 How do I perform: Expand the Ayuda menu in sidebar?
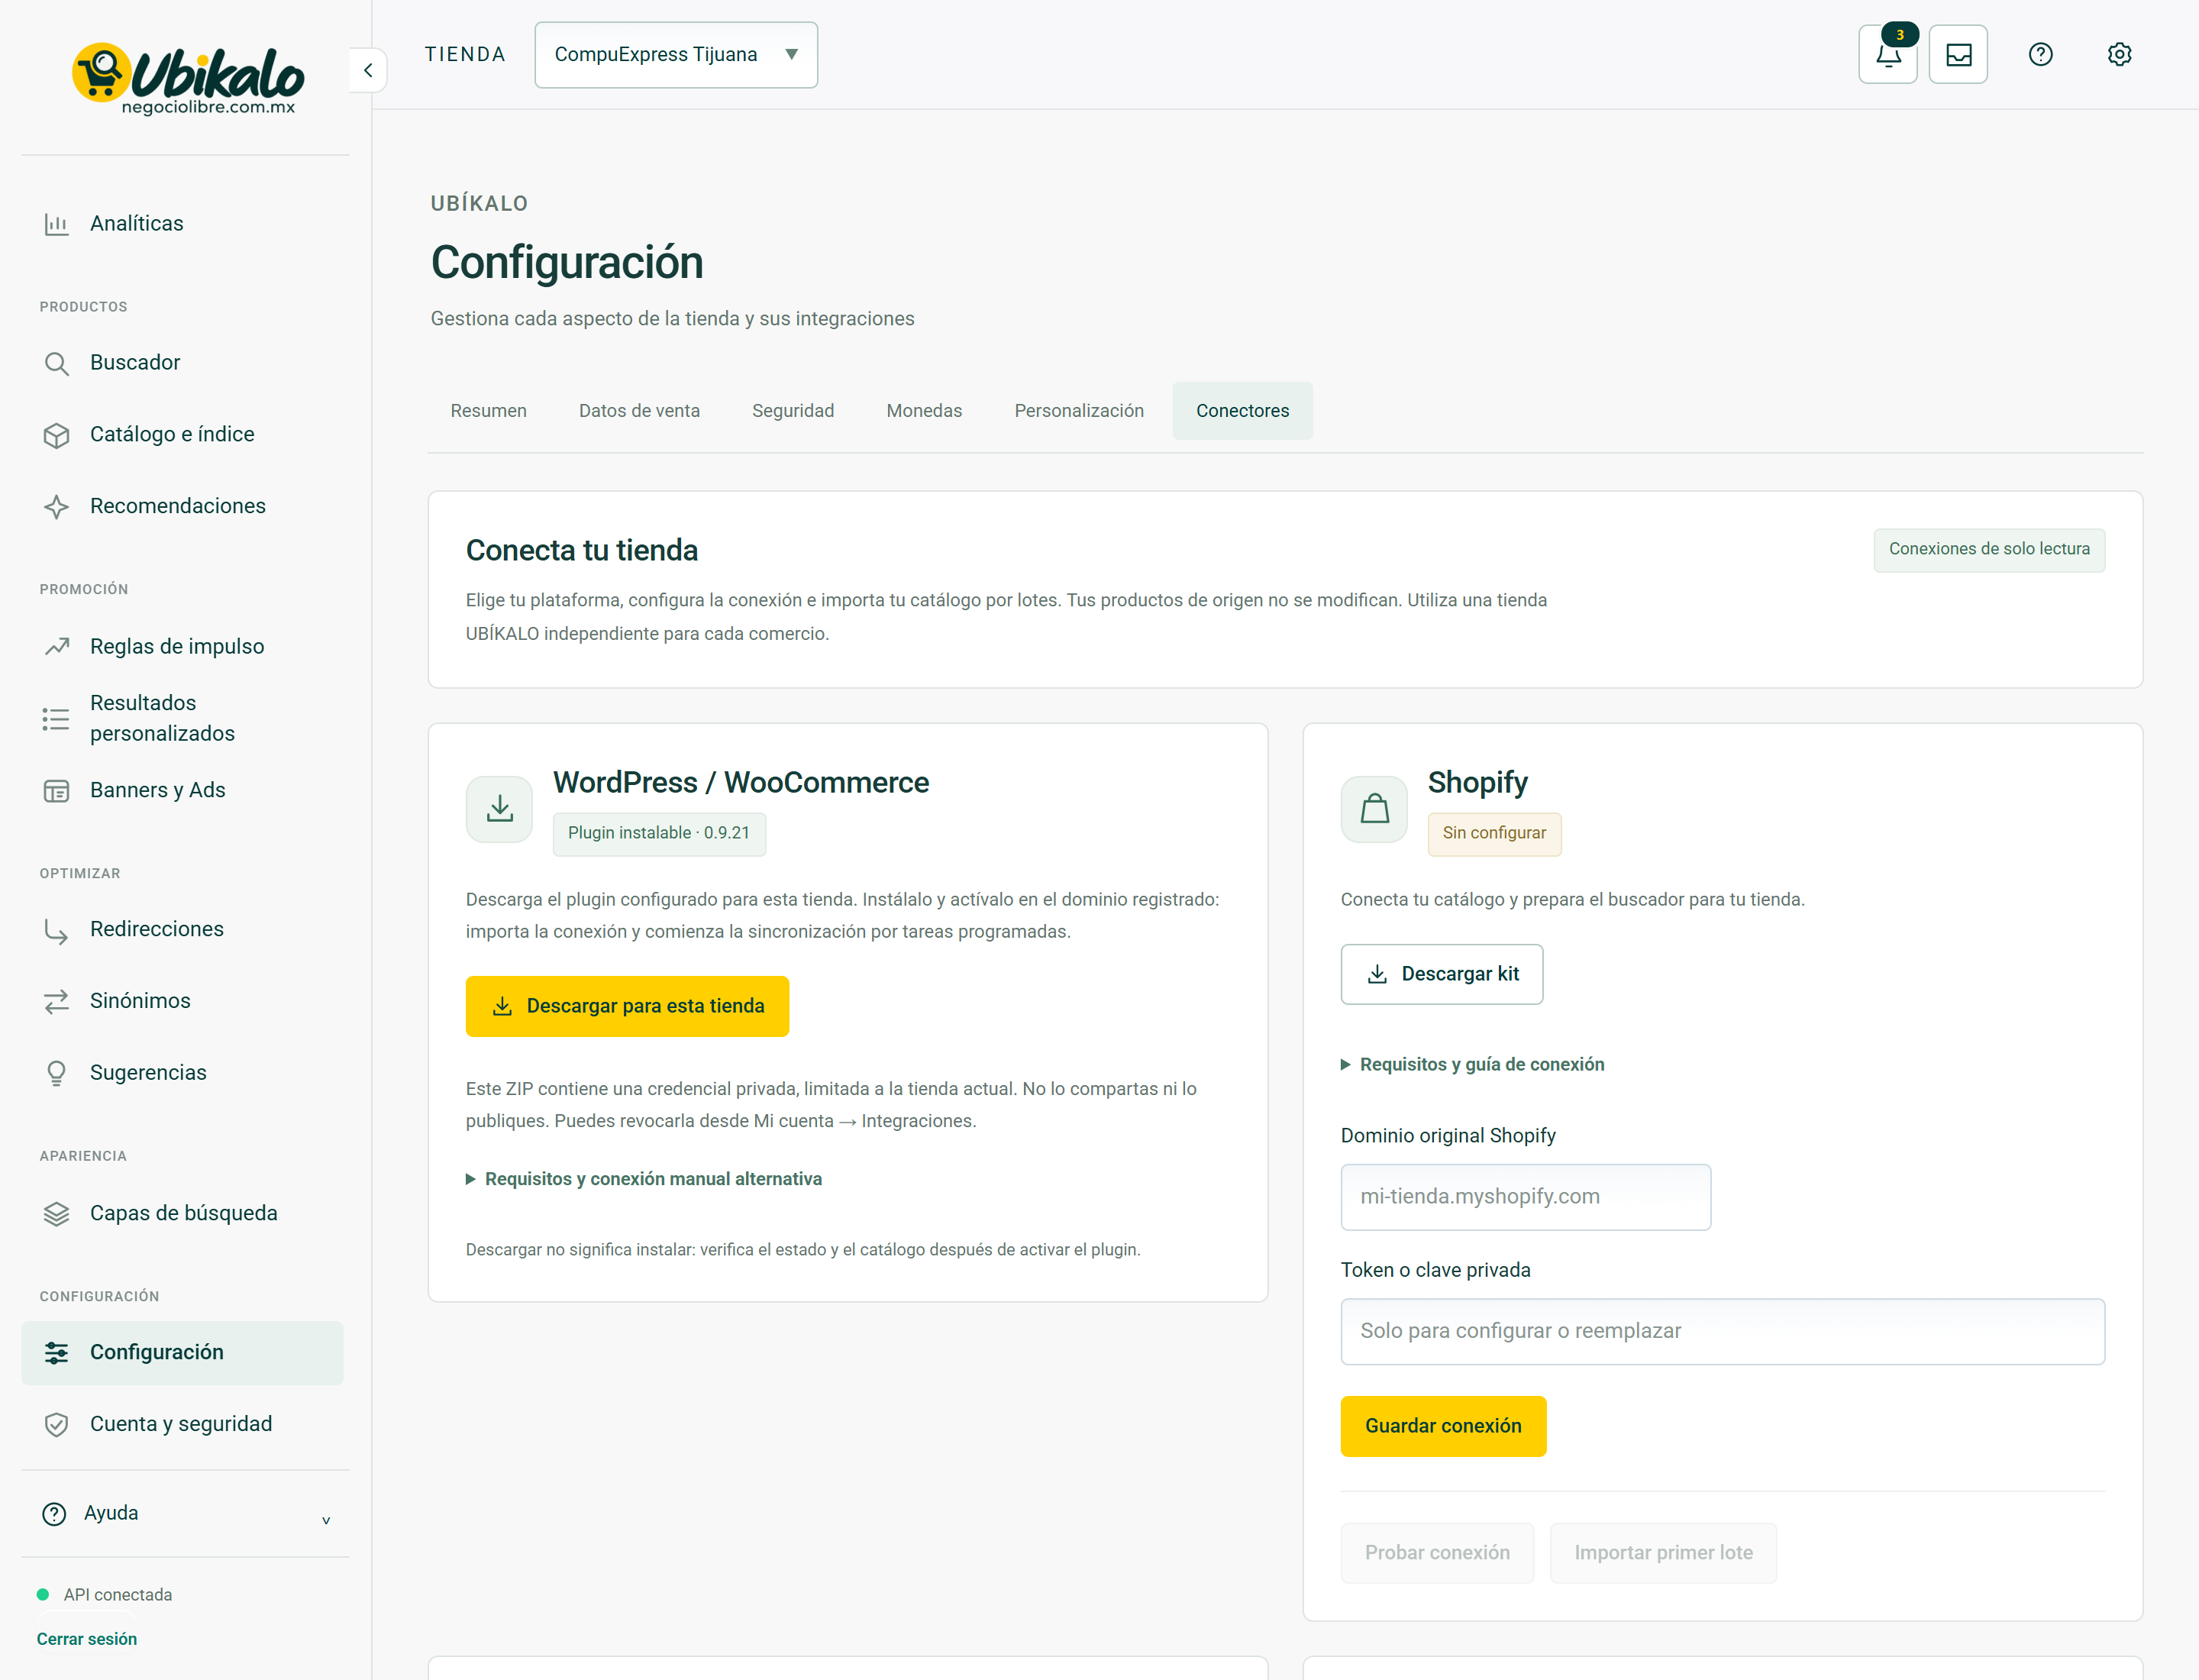coord(186,1513)
